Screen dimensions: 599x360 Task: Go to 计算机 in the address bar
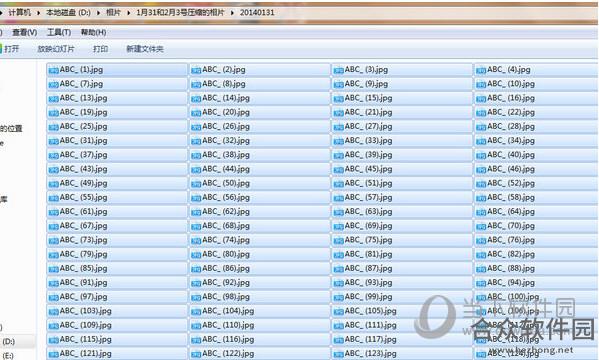(19, 13)
